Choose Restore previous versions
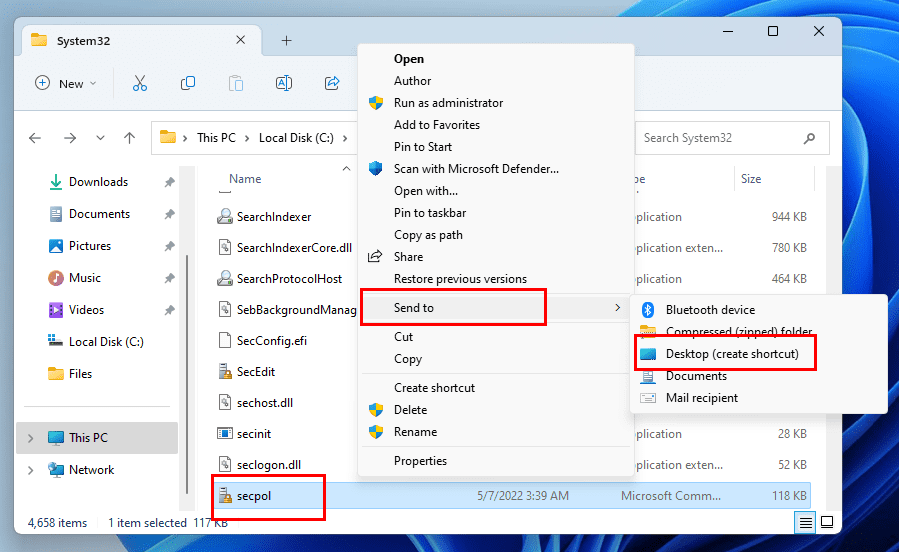 496,279
